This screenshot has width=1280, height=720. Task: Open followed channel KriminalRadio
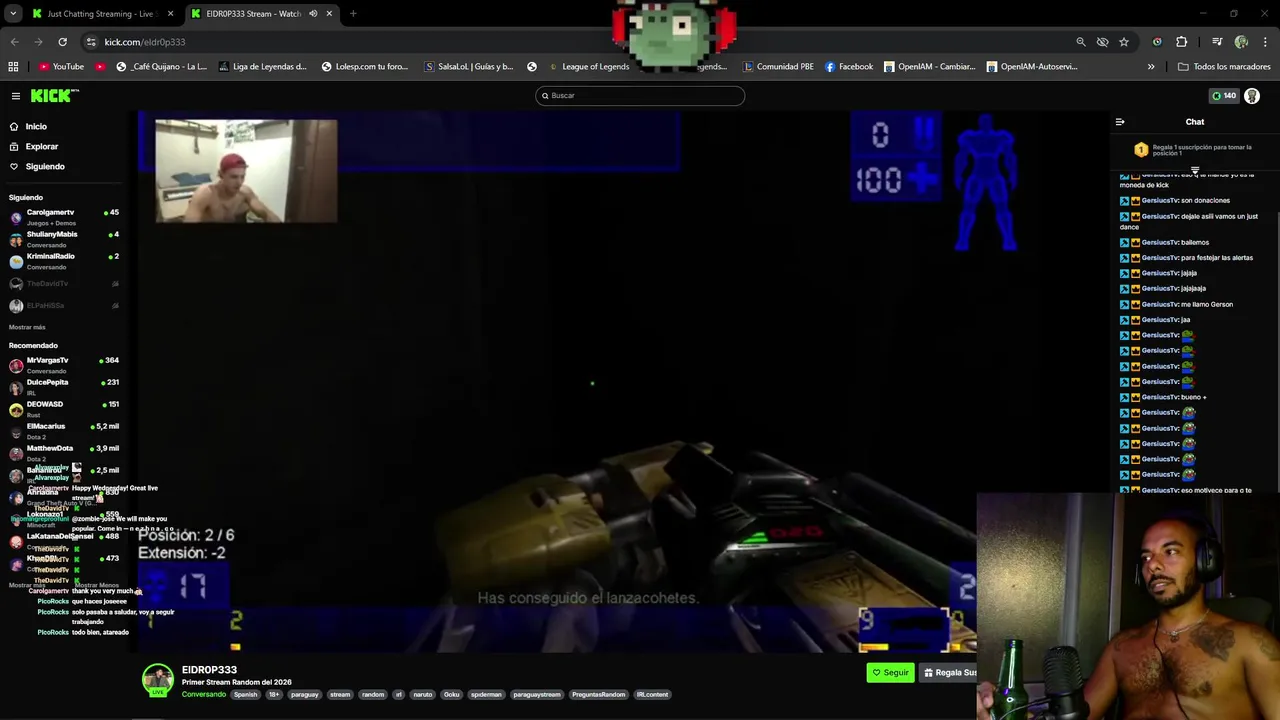(x=64, y=261)
